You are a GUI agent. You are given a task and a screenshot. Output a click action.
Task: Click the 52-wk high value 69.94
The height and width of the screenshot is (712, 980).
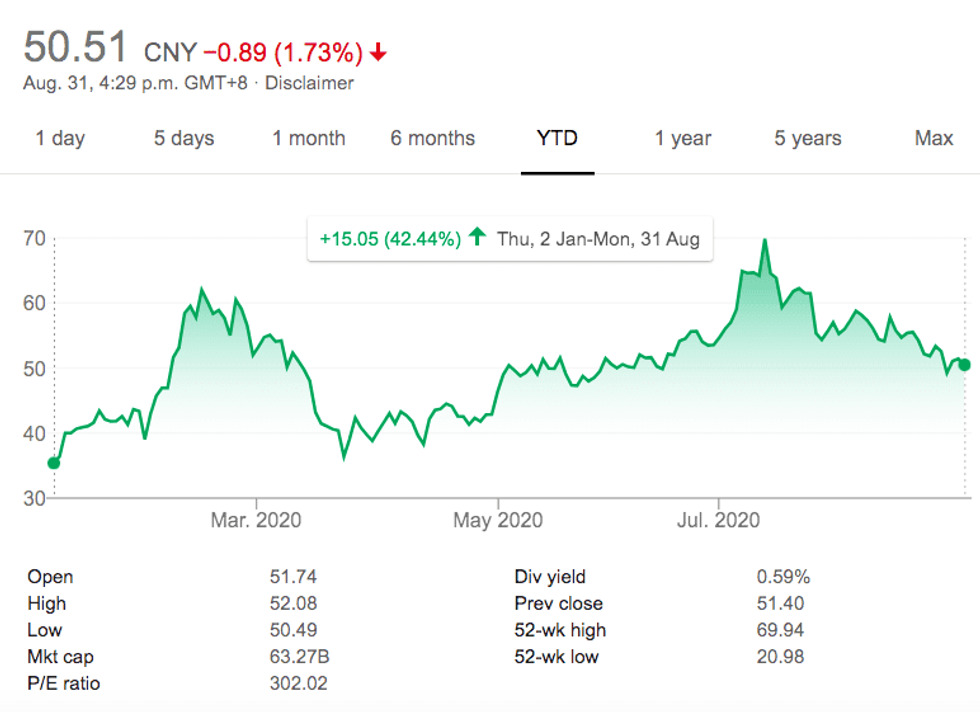[x=781, y=630]
